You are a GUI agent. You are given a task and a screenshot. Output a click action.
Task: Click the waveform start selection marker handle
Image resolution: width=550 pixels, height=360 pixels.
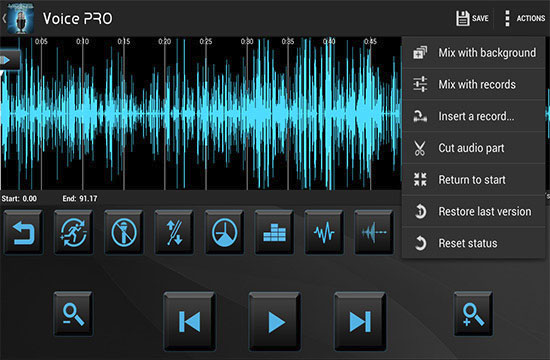(x=9, y=60)
